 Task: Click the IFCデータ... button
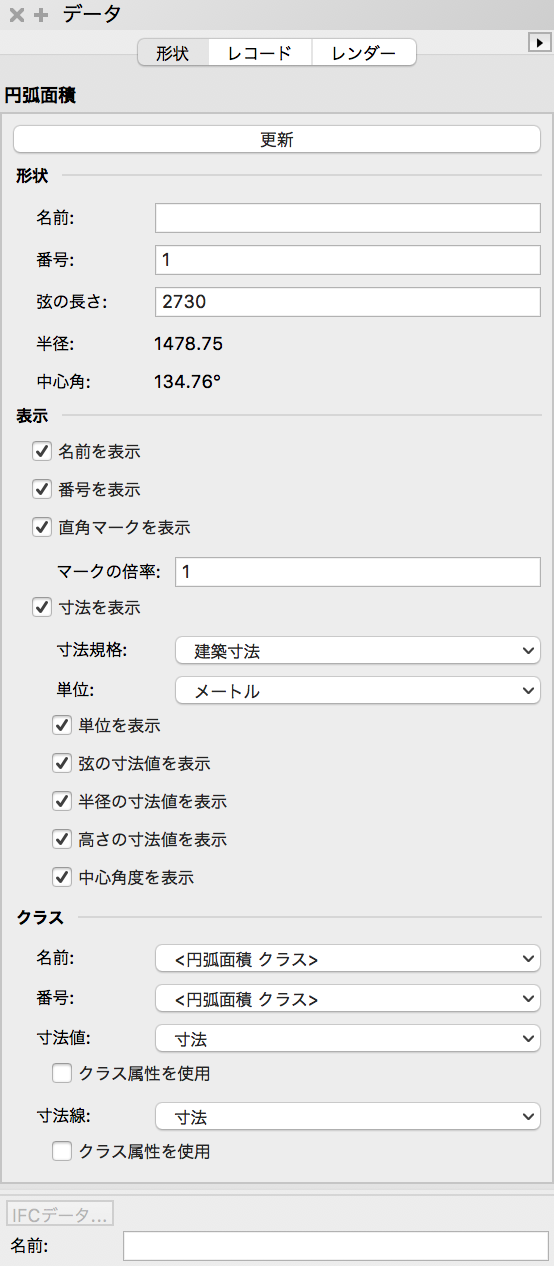[x=60, y=1214]
